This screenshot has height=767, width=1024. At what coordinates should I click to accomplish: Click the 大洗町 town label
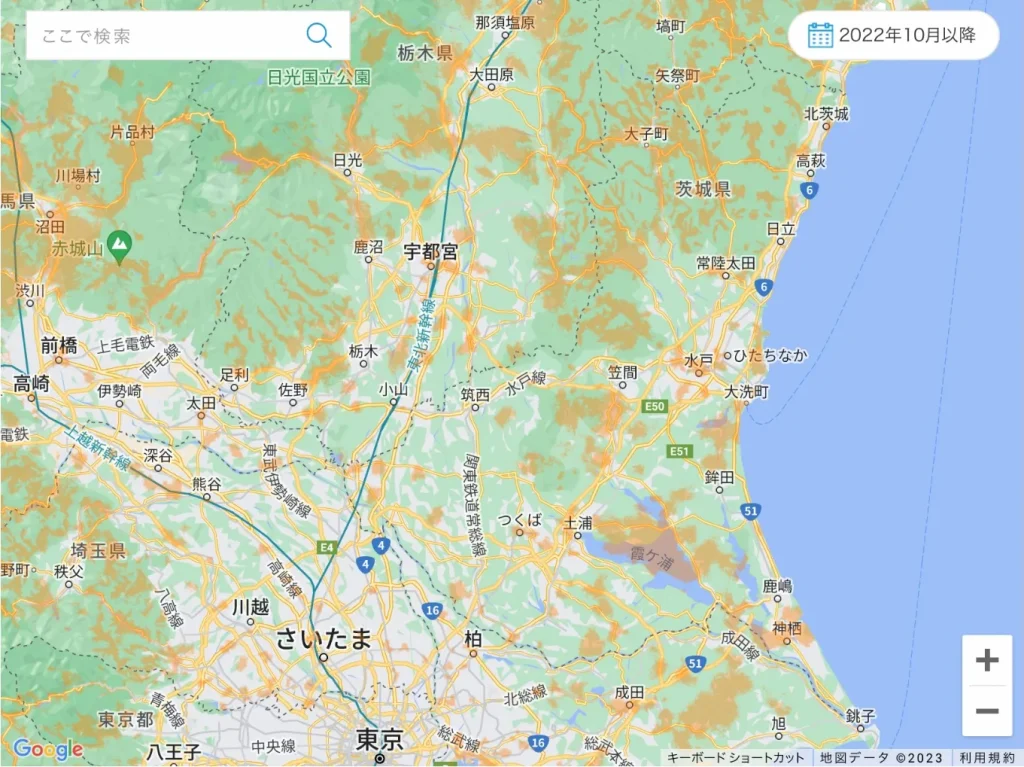(x=746, y=392)
